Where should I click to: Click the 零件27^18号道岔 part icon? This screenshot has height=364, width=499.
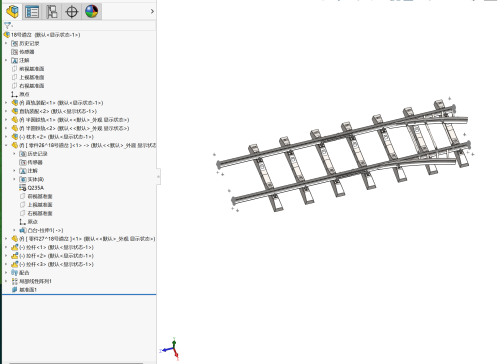coord(15,239)
